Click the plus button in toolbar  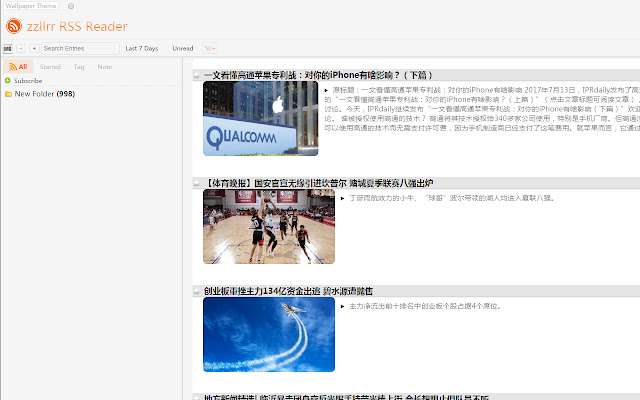(x=34, y=48)
